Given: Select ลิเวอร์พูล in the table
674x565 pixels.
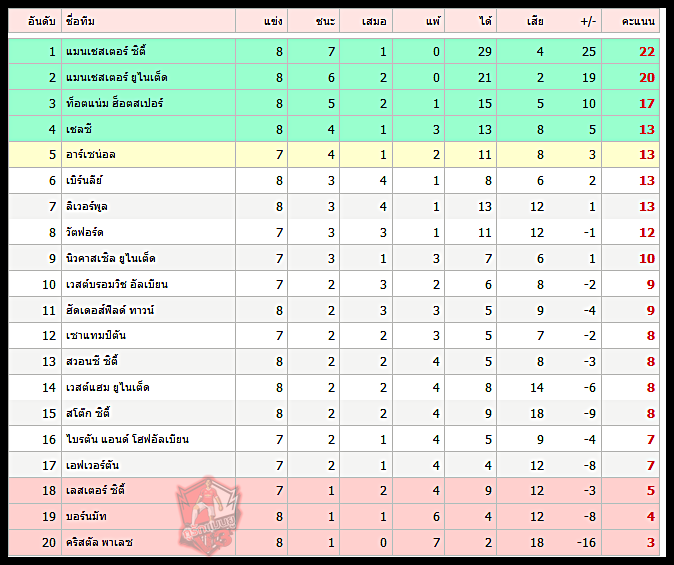Looking at the screenshot, I should click(86, 206).
